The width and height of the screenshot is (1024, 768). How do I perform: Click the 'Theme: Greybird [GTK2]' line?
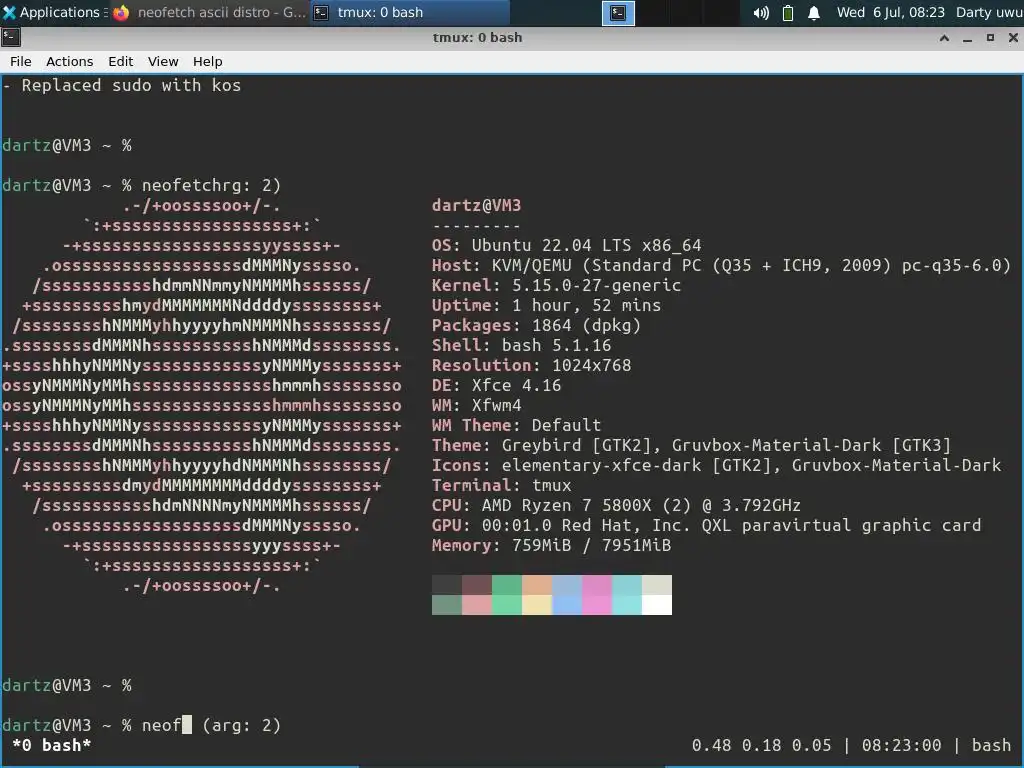(x=692, y=445)
